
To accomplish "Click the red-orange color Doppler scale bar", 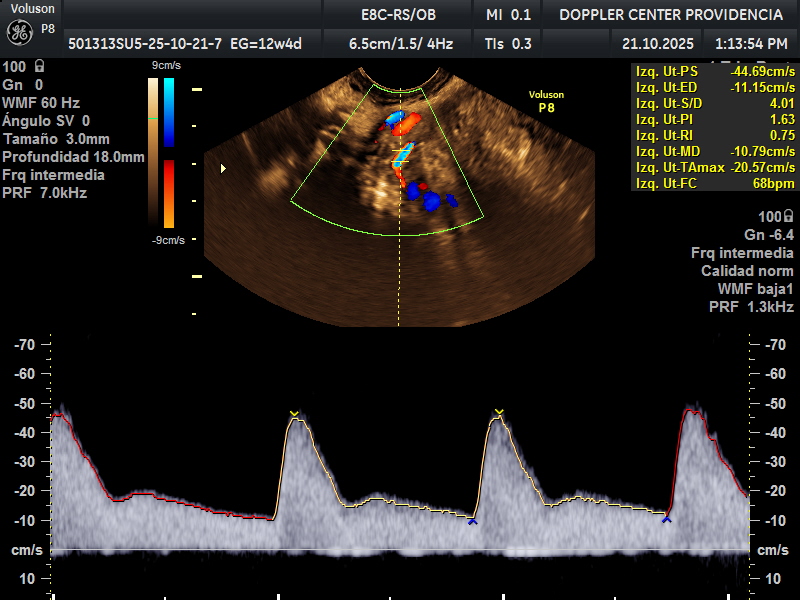I will 169,194.
